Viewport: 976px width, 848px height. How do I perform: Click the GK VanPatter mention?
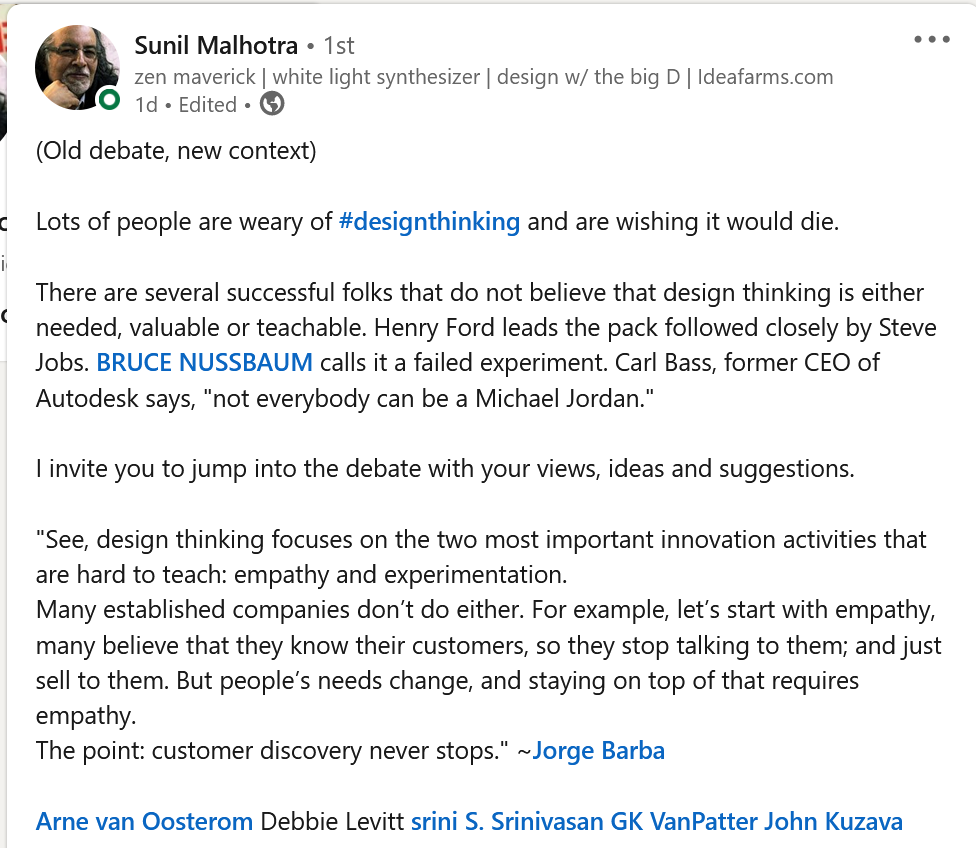tap(676, 821)
